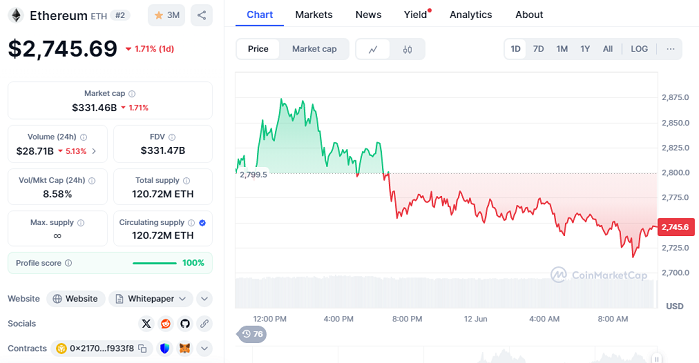699x363 pixels.
Task: Click the 1.71% (1d) price change
Action: click(x=150, y=49)
